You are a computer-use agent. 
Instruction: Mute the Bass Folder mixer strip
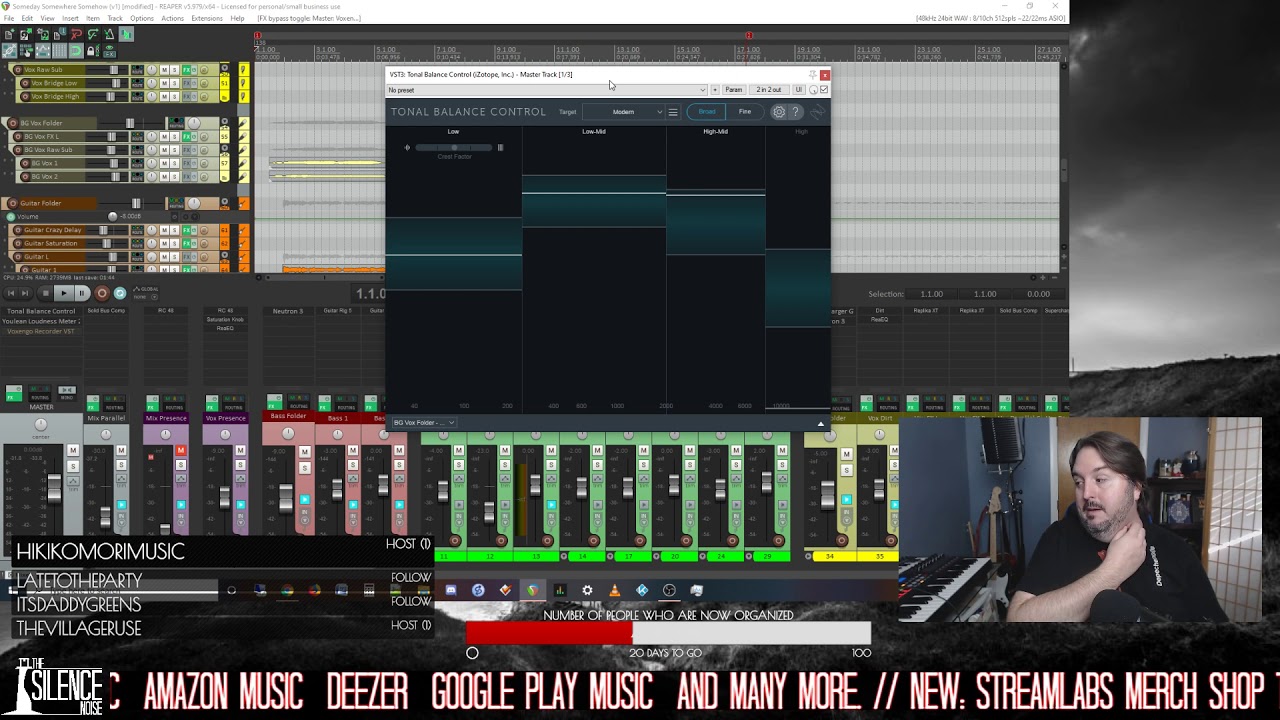(x=305, y=452)
